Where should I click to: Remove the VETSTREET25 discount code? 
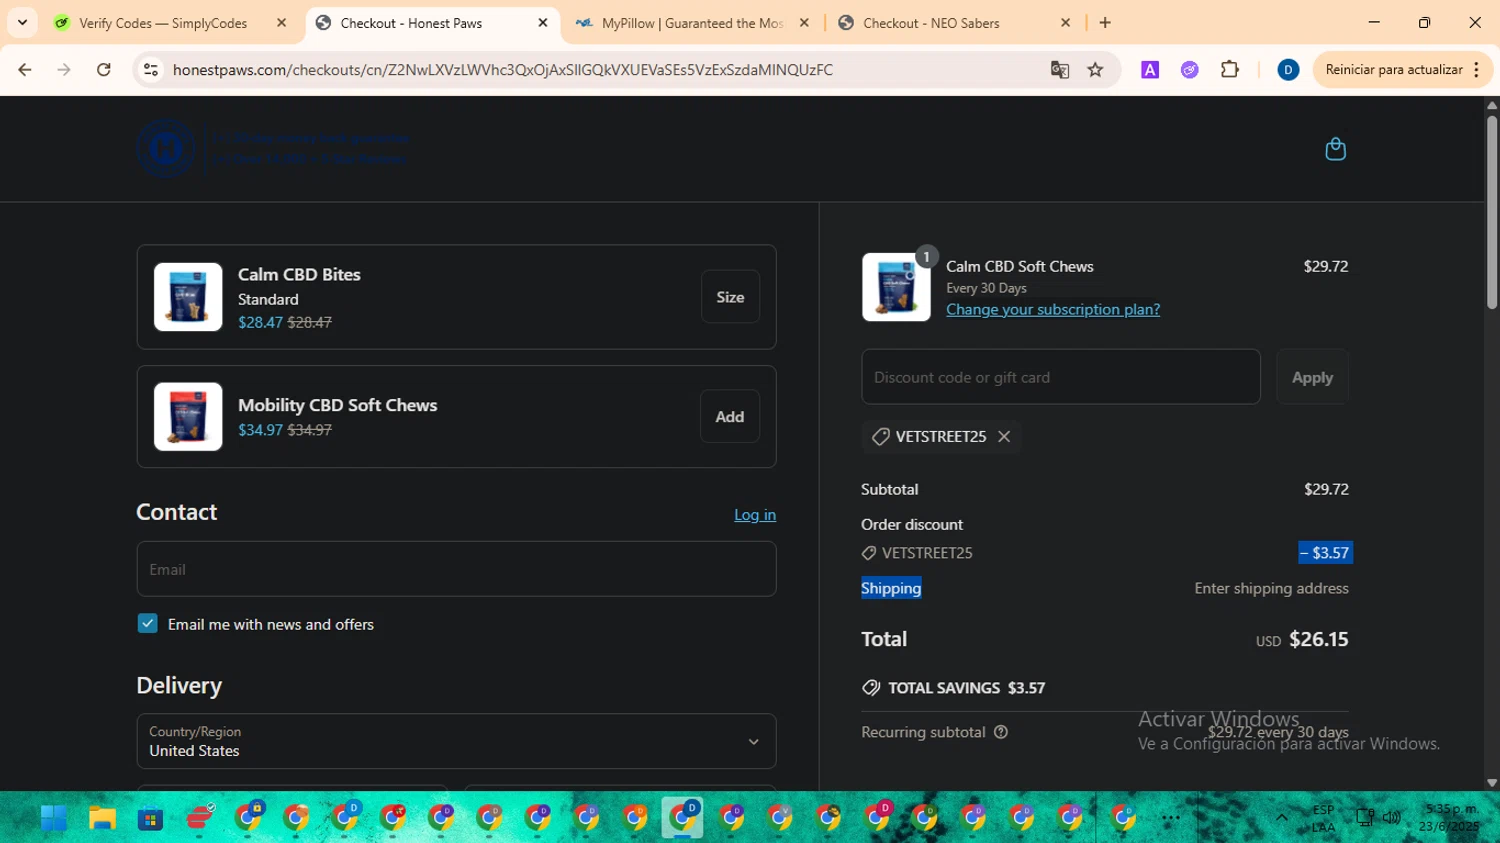coord(1004,437)
